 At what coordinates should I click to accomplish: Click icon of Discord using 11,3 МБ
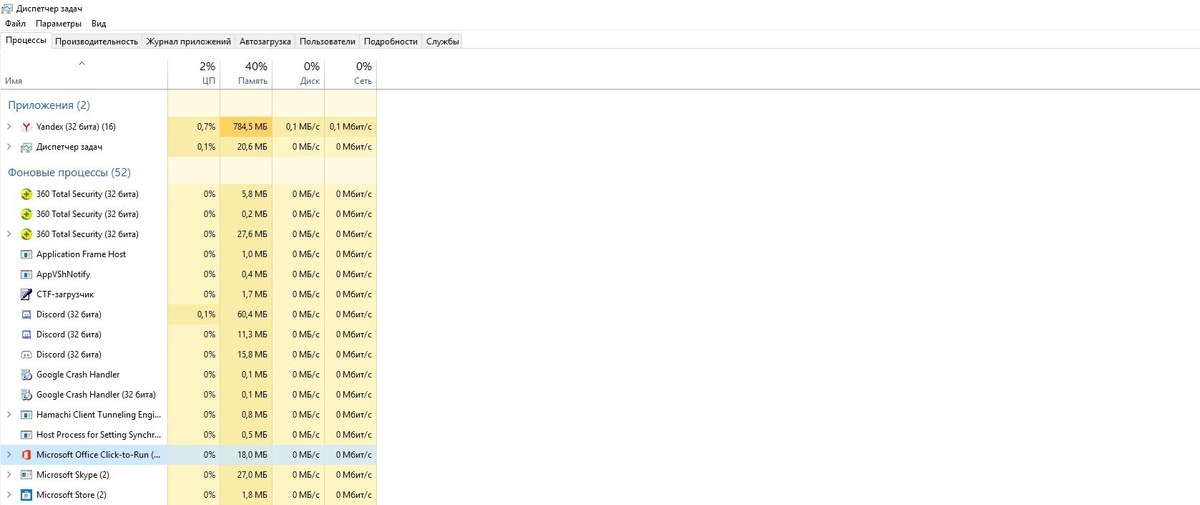coord(26,334)
